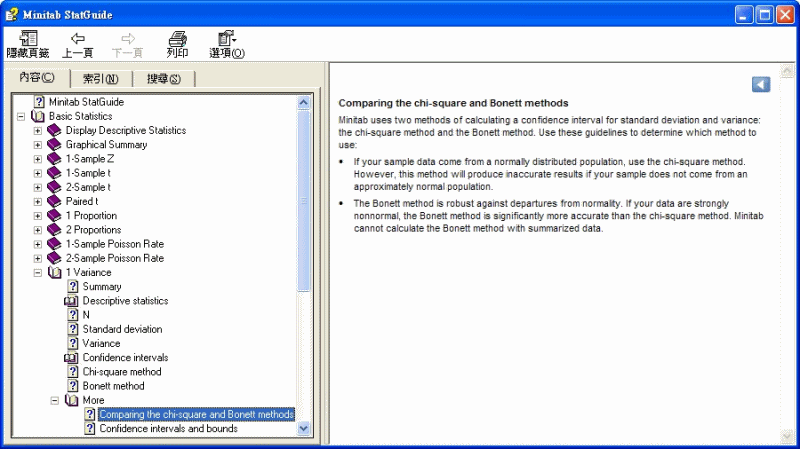Expand the Graphical Summary node

38,145
